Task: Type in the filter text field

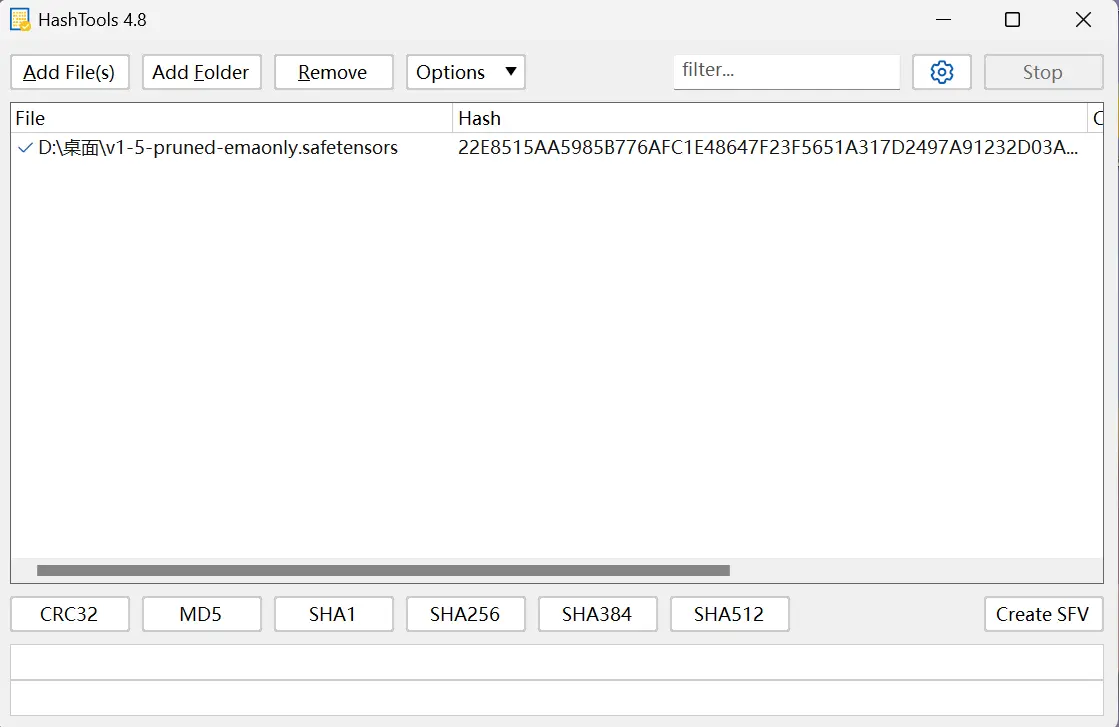Action: click(x=786, y=71)
